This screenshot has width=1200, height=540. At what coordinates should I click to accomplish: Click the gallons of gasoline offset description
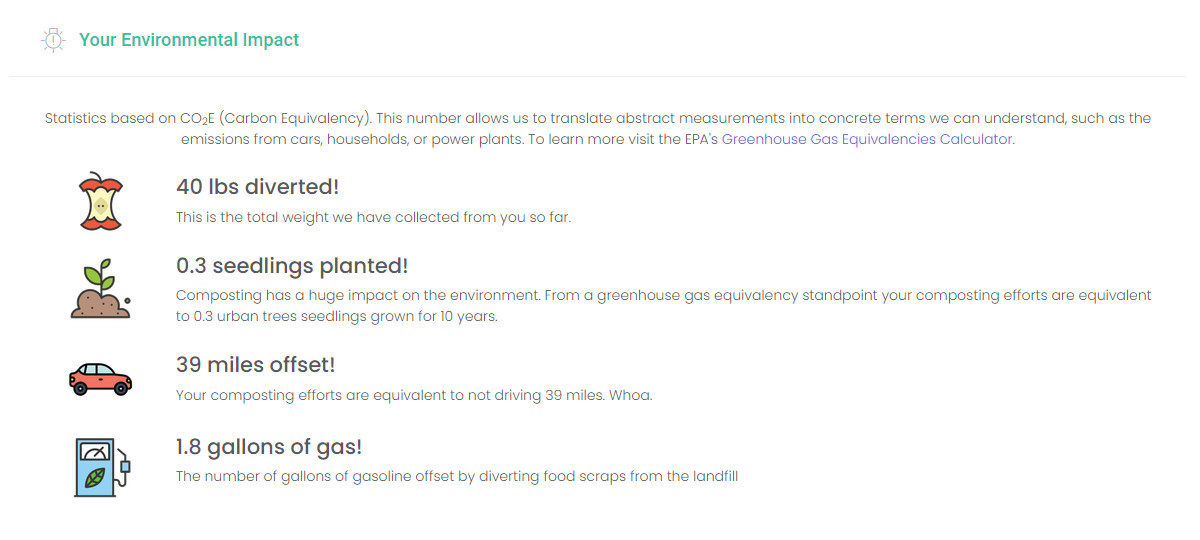point(456,476)
